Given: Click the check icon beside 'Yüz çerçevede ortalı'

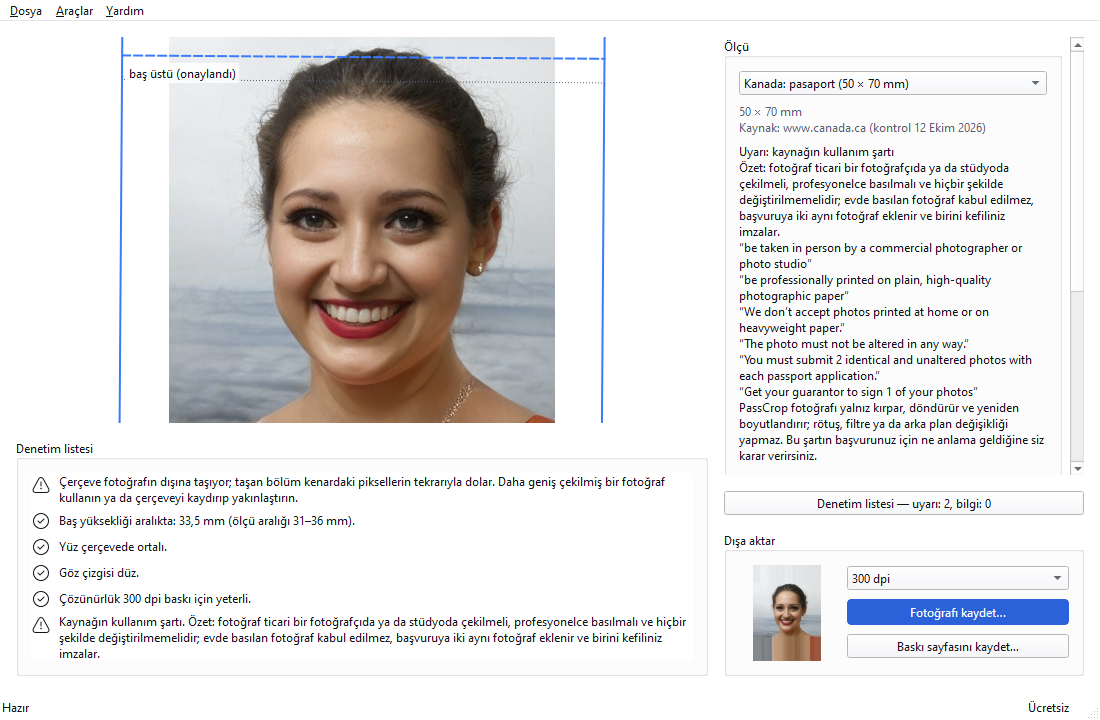Looking at the screenshot, I should 41,547.
